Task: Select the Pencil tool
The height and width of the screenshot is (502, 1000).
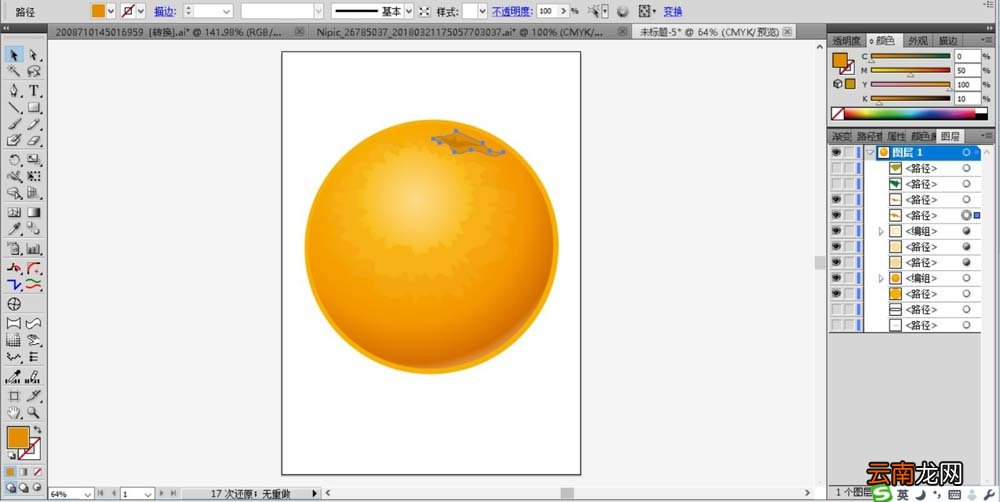Action: [34, 124]
